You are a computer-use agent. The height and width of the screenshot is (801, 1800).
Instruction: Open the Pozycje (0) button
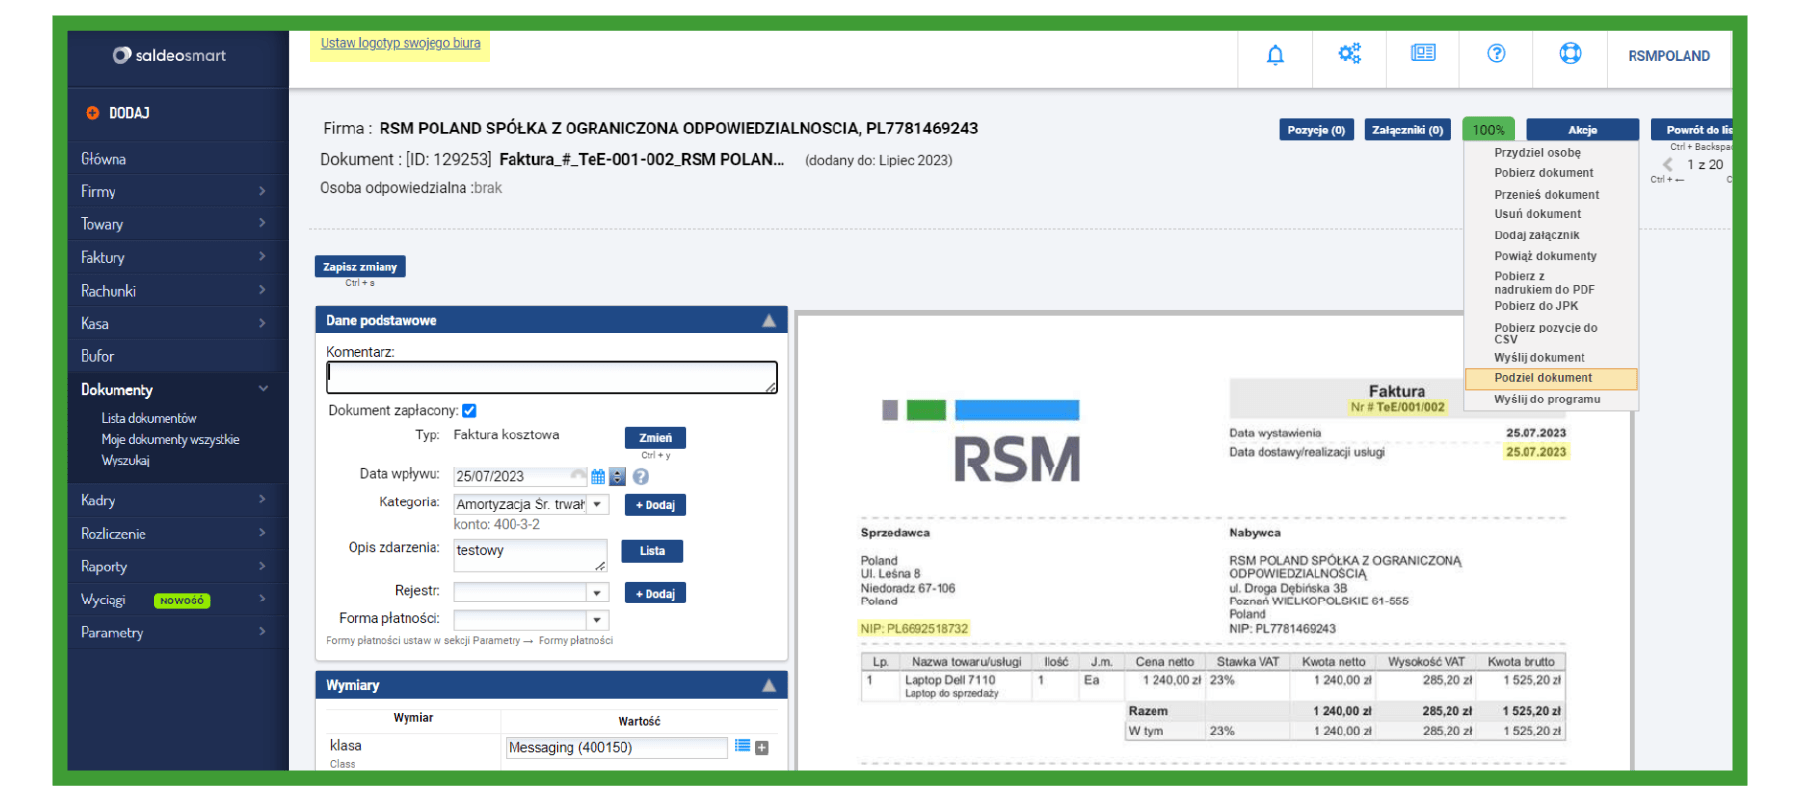[x=1316, y=130]
